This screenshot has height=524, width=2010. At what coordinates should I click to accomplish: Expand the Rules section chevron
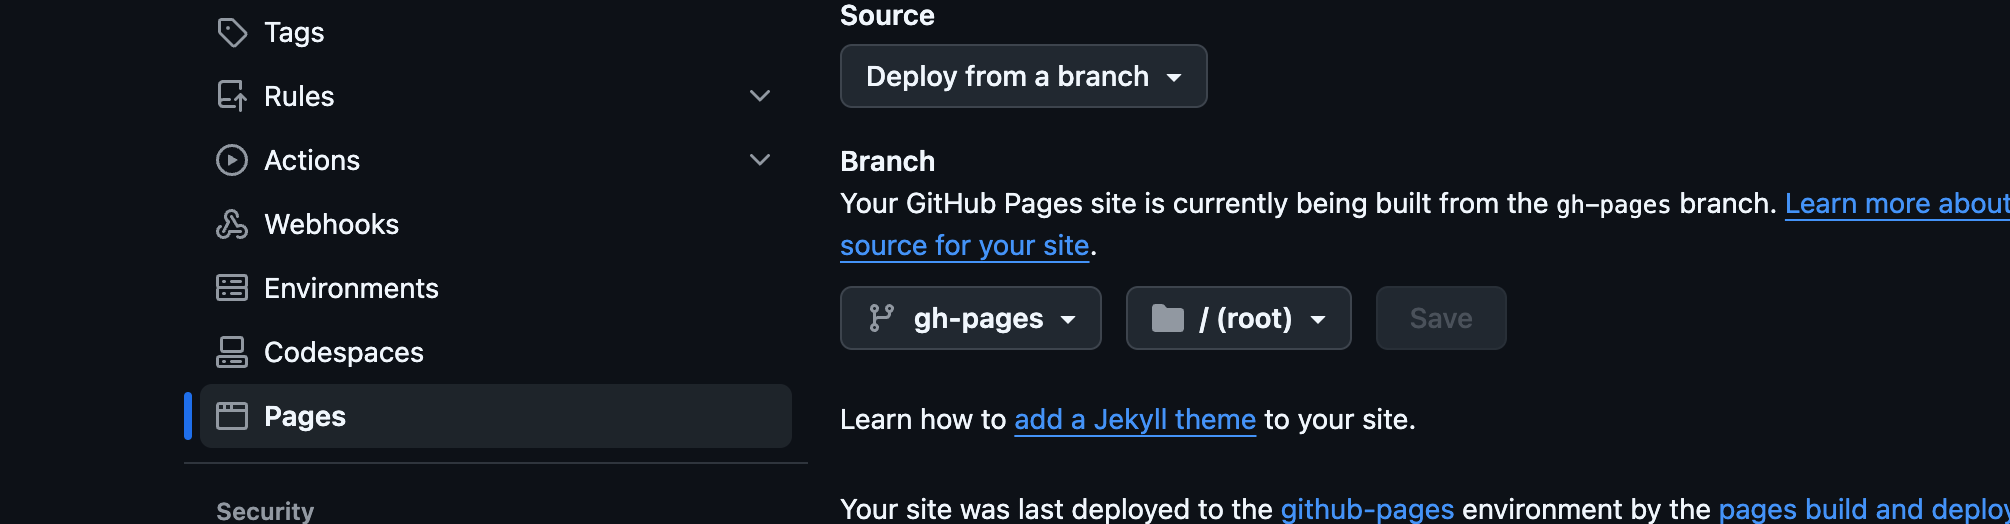click(760, 96)
